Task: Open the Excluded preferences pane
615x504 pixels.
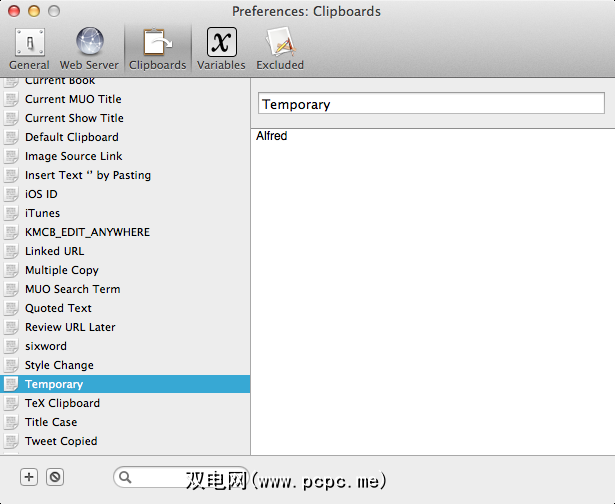Action: 280,49
